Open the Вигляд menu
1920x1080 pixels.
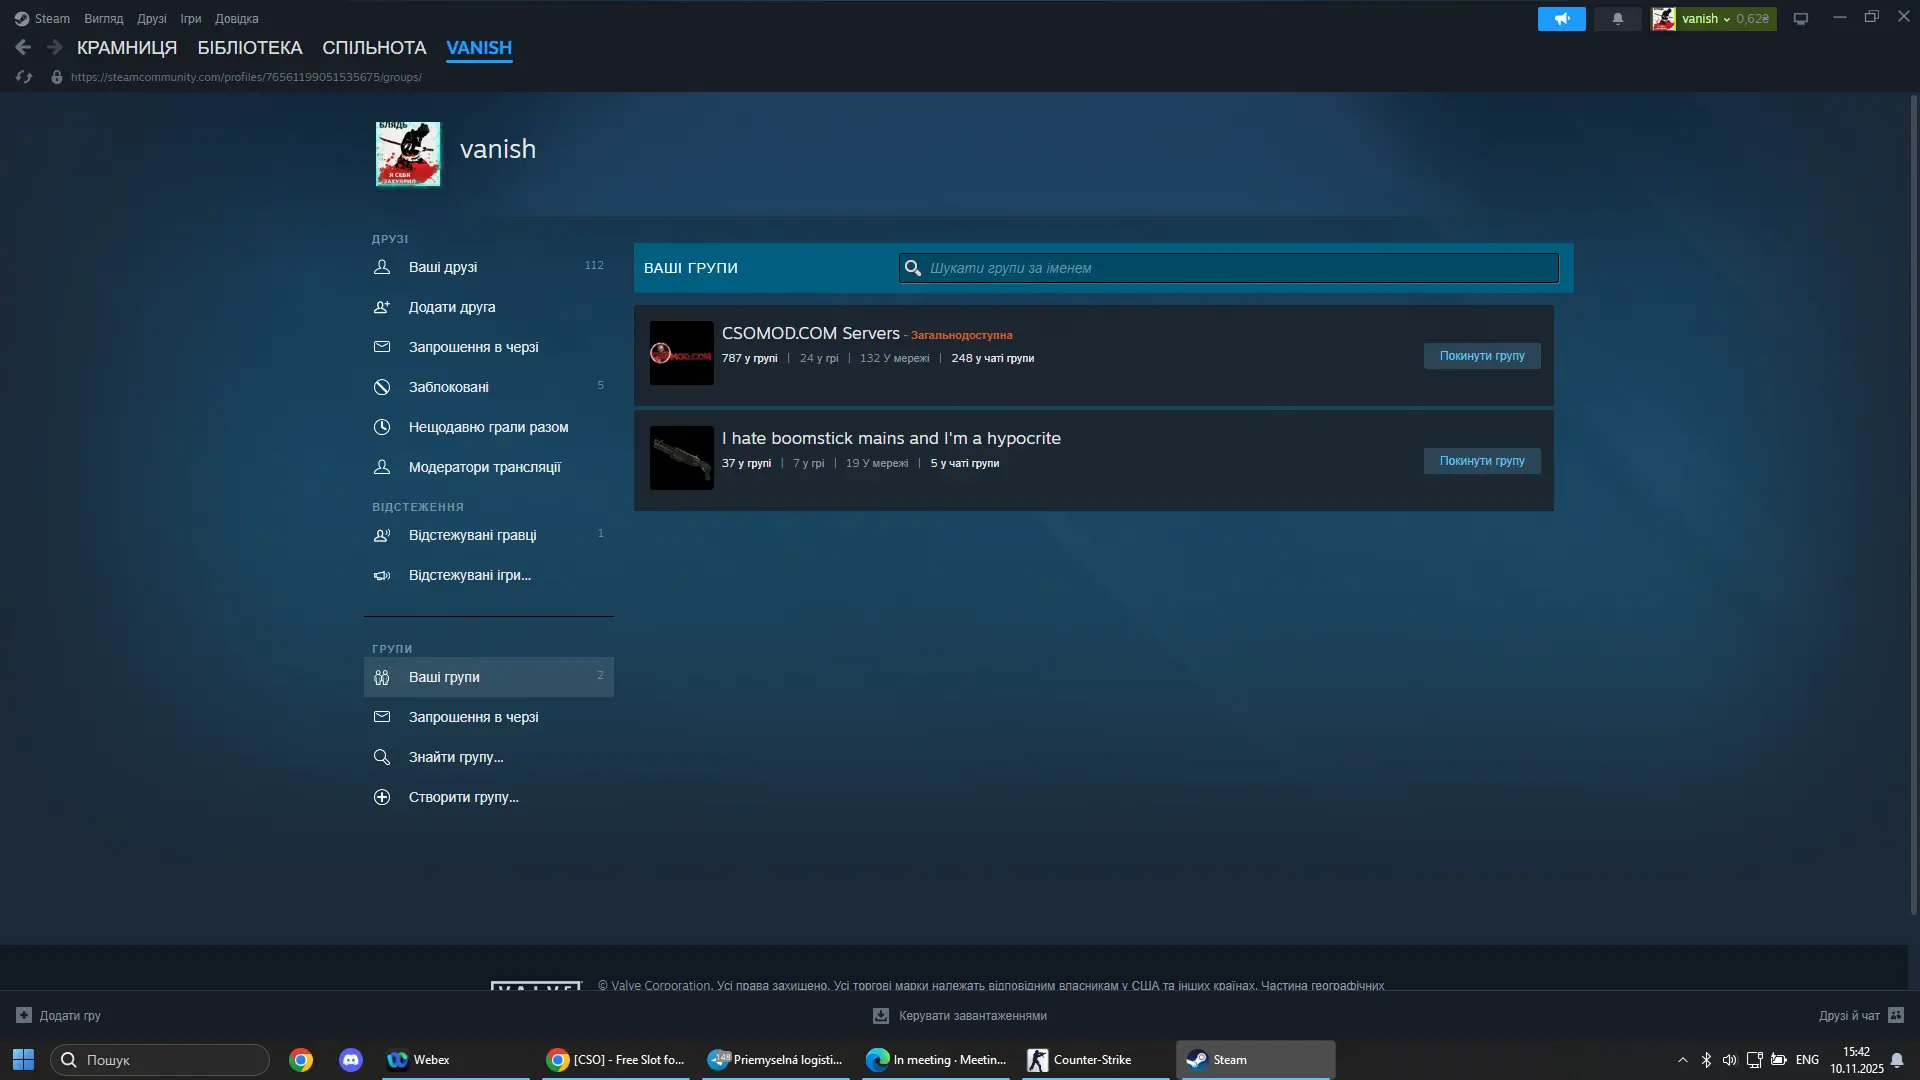tap(103, 19)
